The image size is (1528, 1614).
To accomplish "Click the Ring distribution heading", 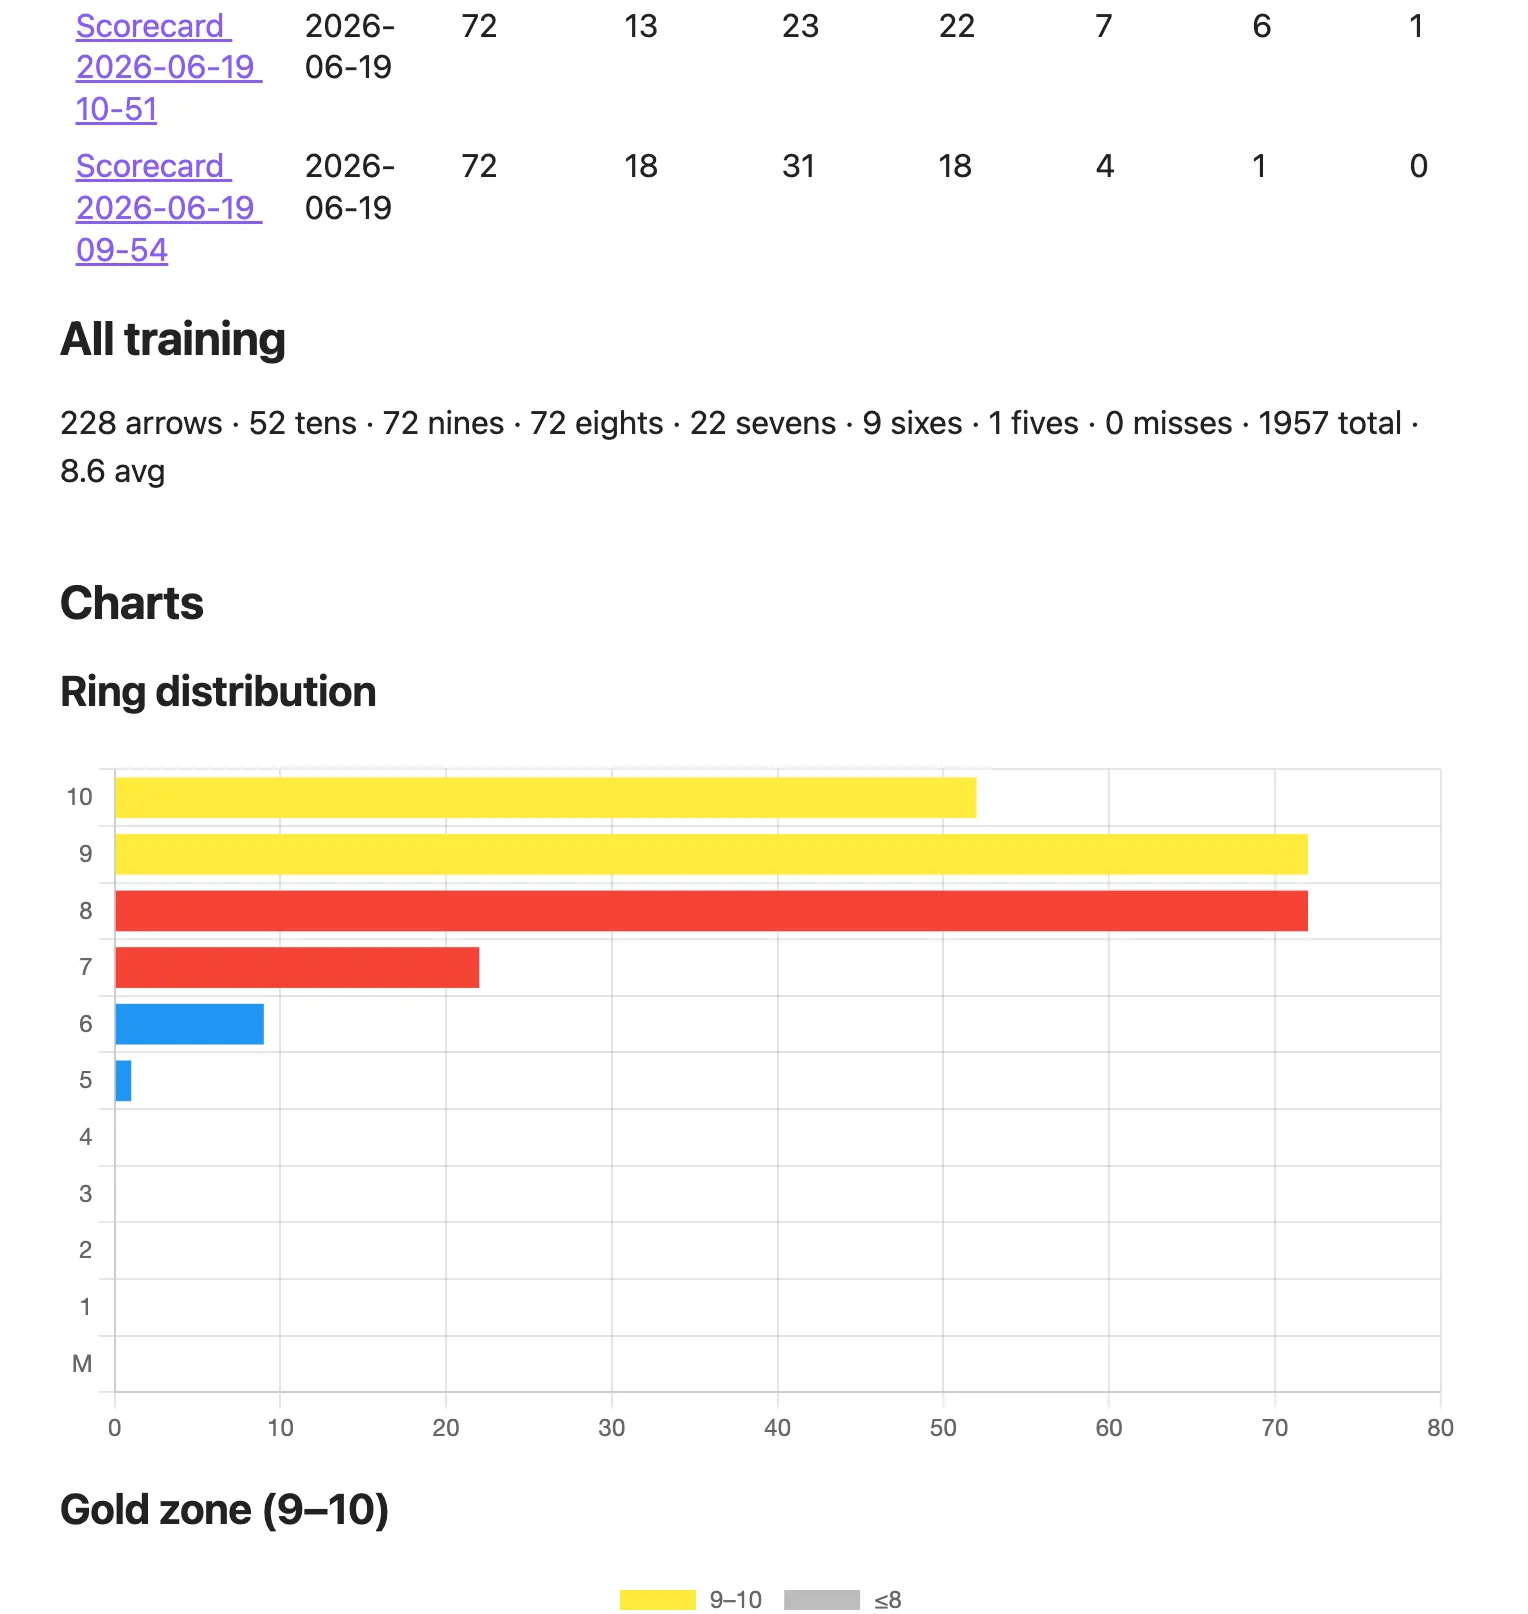I will click(x=218, y=692).
